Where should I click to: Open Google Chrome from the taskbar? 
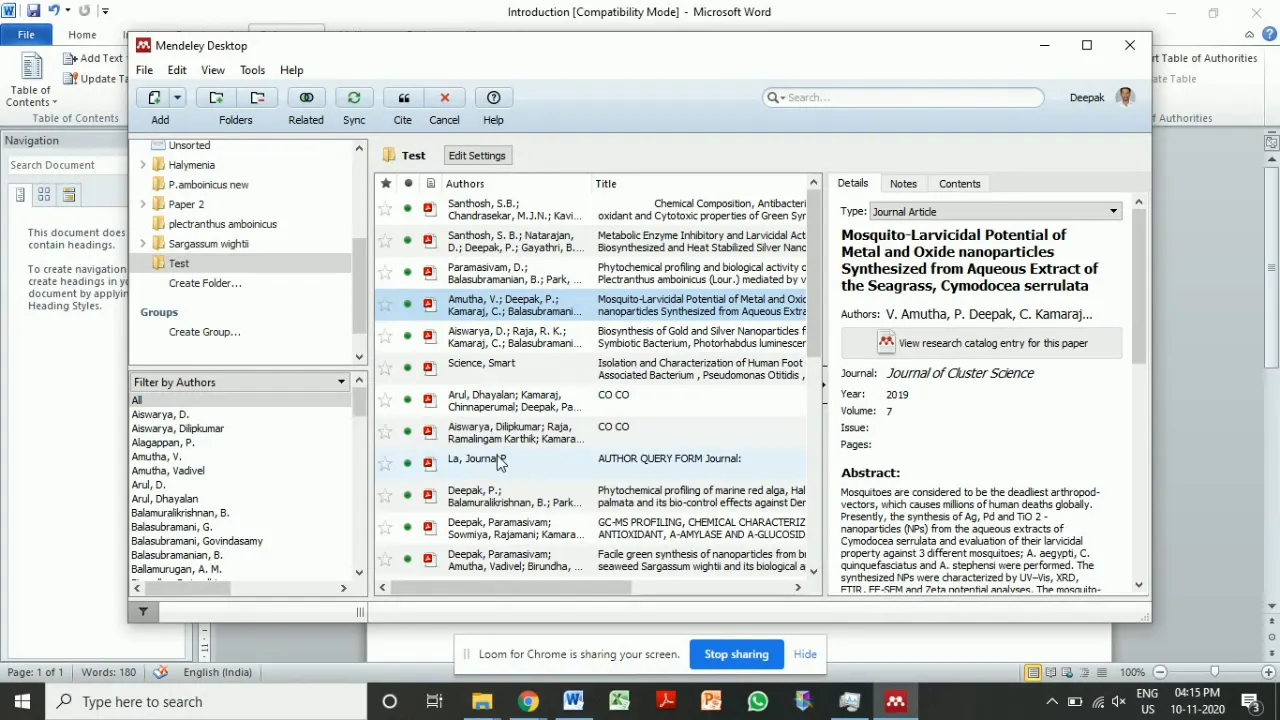point(528,701)
